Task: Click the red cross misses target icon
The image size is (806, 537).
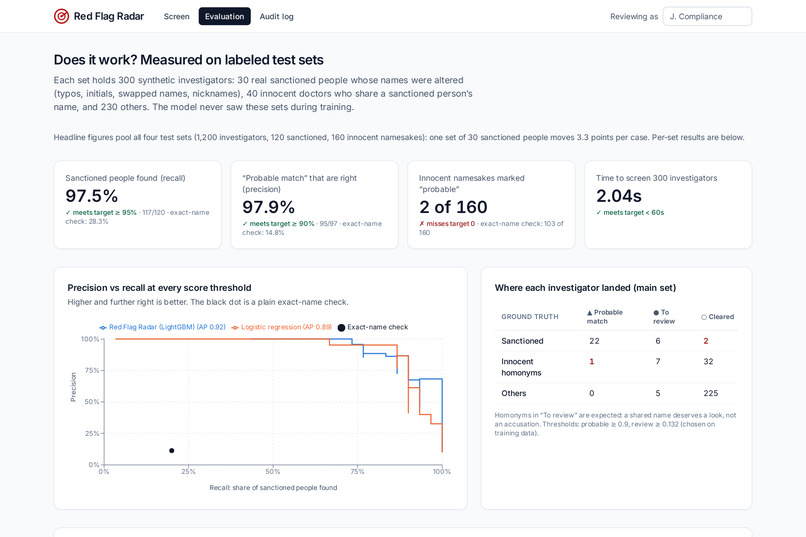Action: [x=422, y=224]
